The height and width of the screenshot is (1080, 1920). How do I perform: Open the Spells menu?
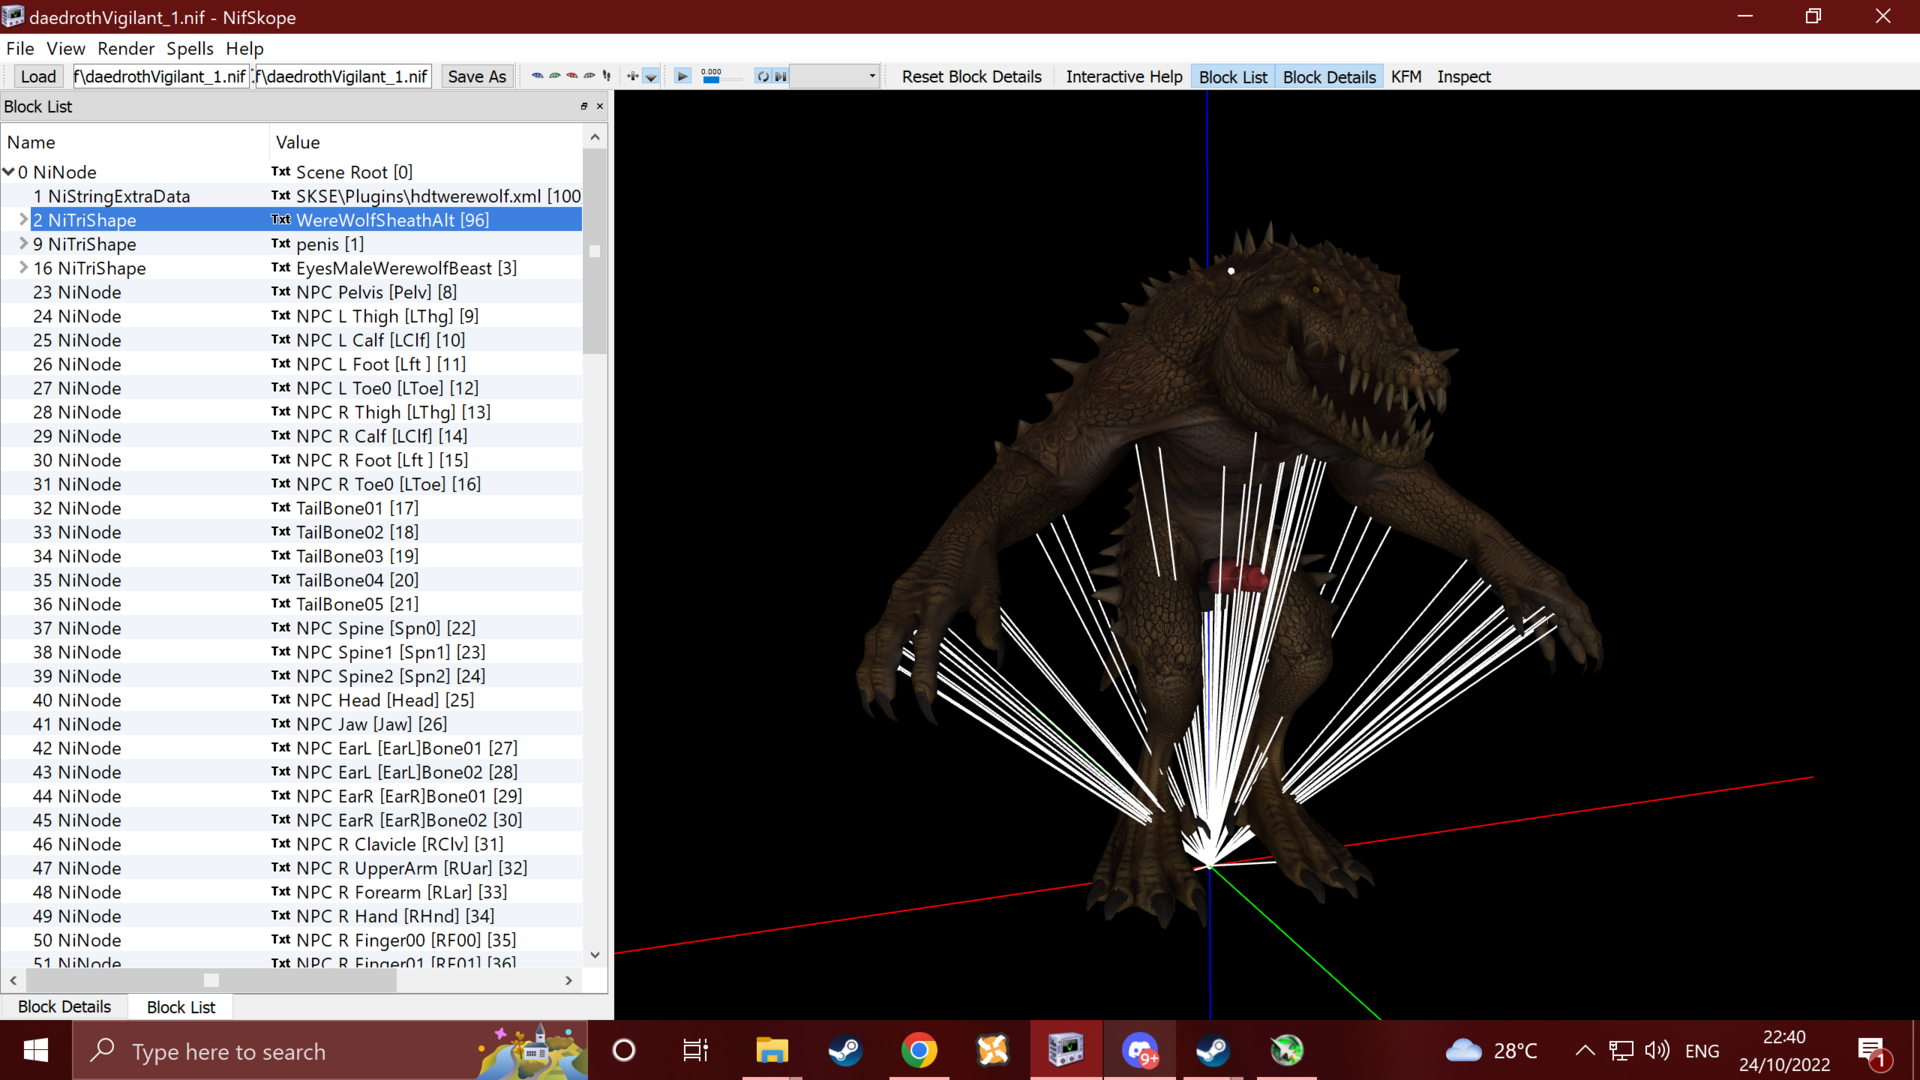click(x=190, y=48)
